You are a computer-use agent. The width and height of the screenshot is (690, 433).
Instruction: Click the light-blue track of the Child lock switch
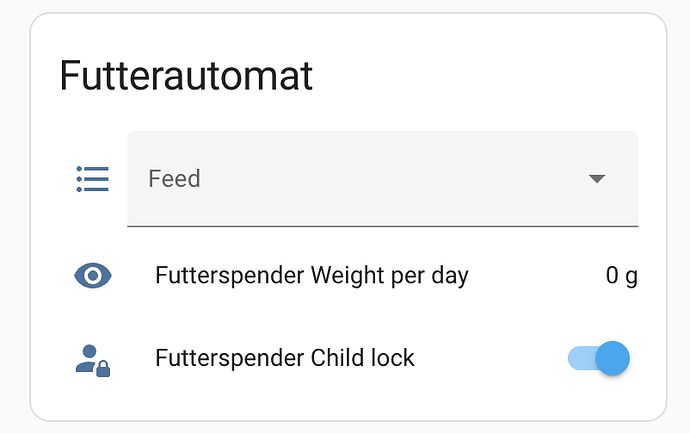point(579,358)
